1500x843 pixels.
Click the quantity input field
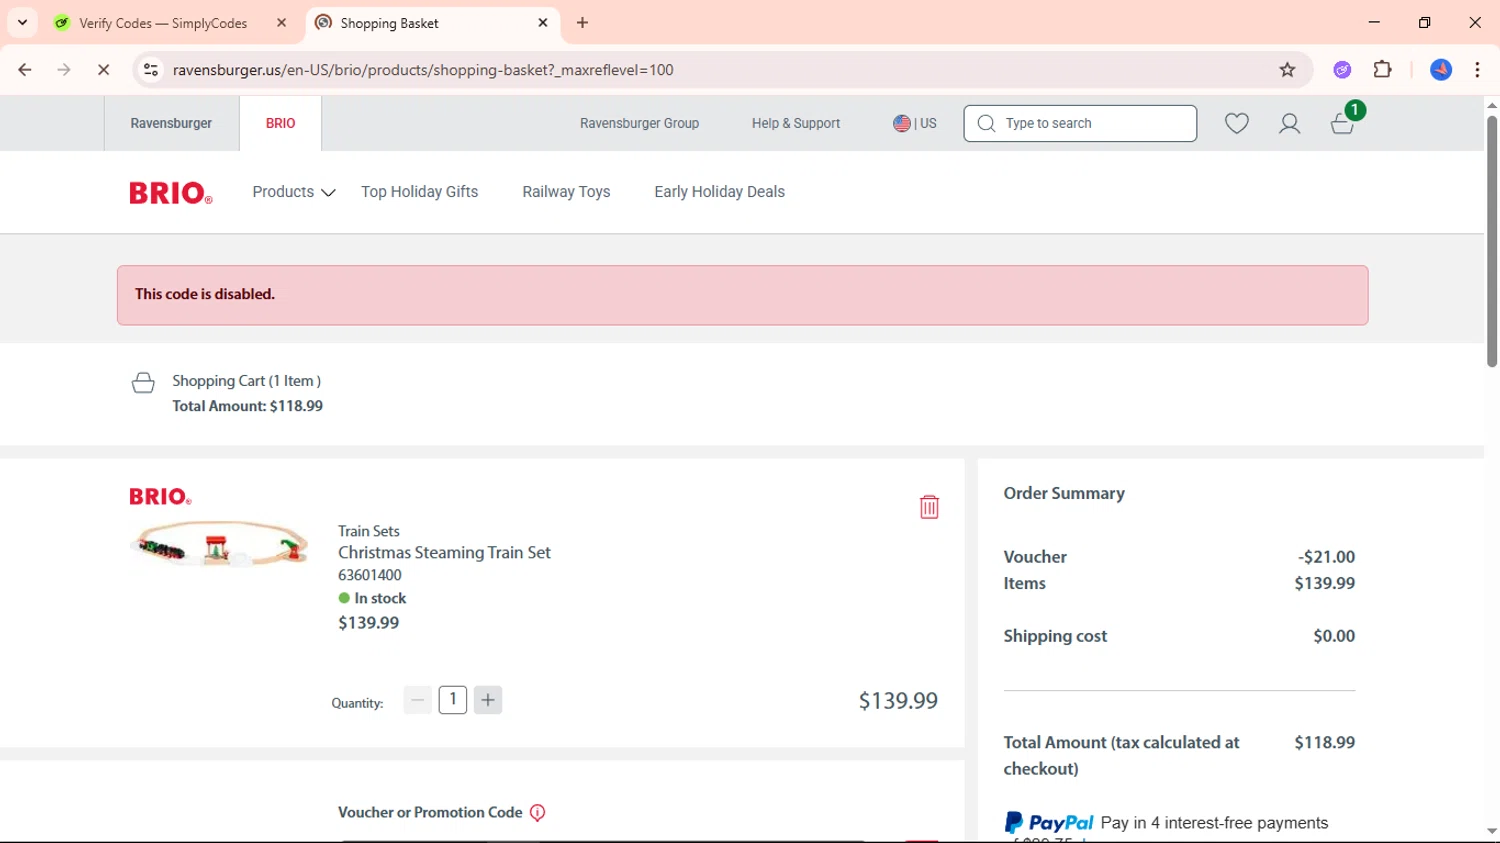[453, 699]
